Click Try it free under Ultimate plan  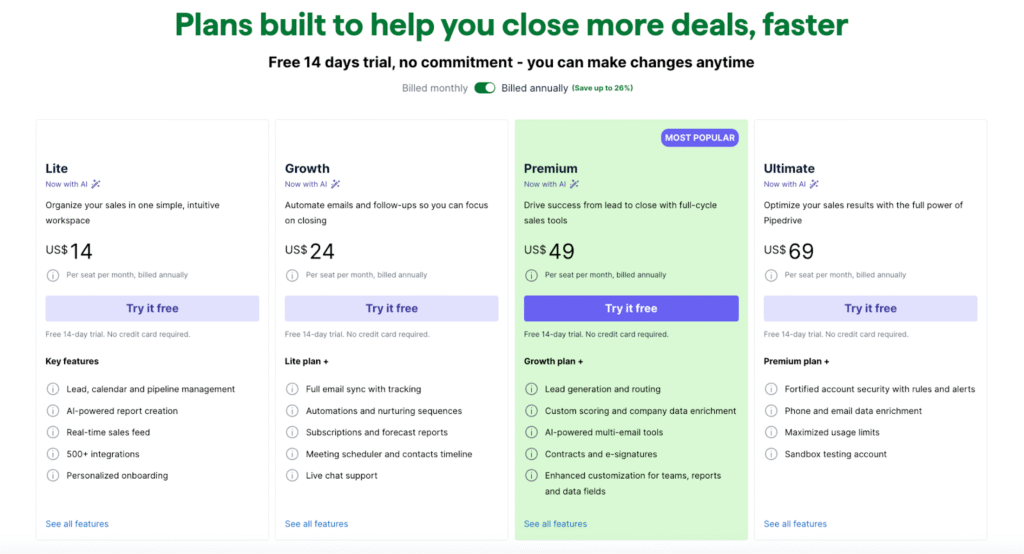point(870,308)
